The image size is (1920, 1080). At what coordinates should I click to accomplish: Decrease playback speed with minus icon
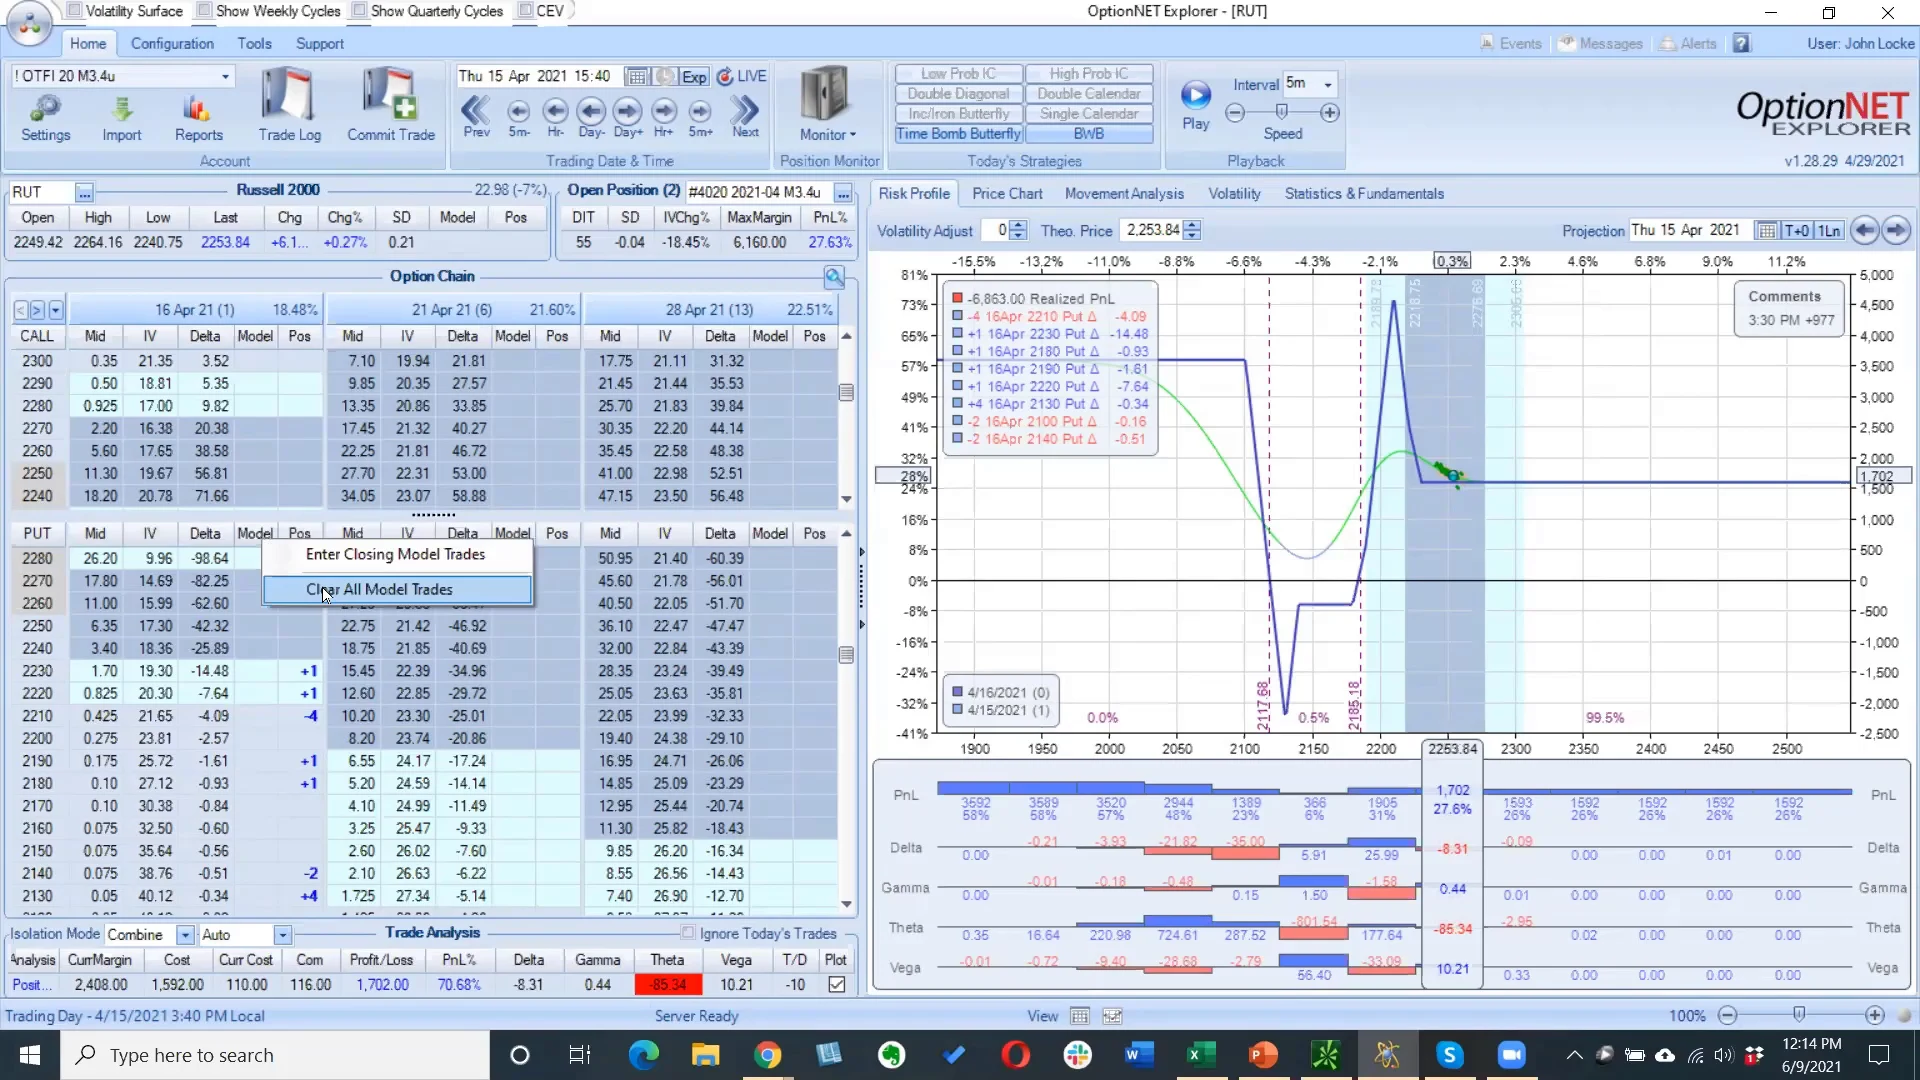tap(1235, 113)
